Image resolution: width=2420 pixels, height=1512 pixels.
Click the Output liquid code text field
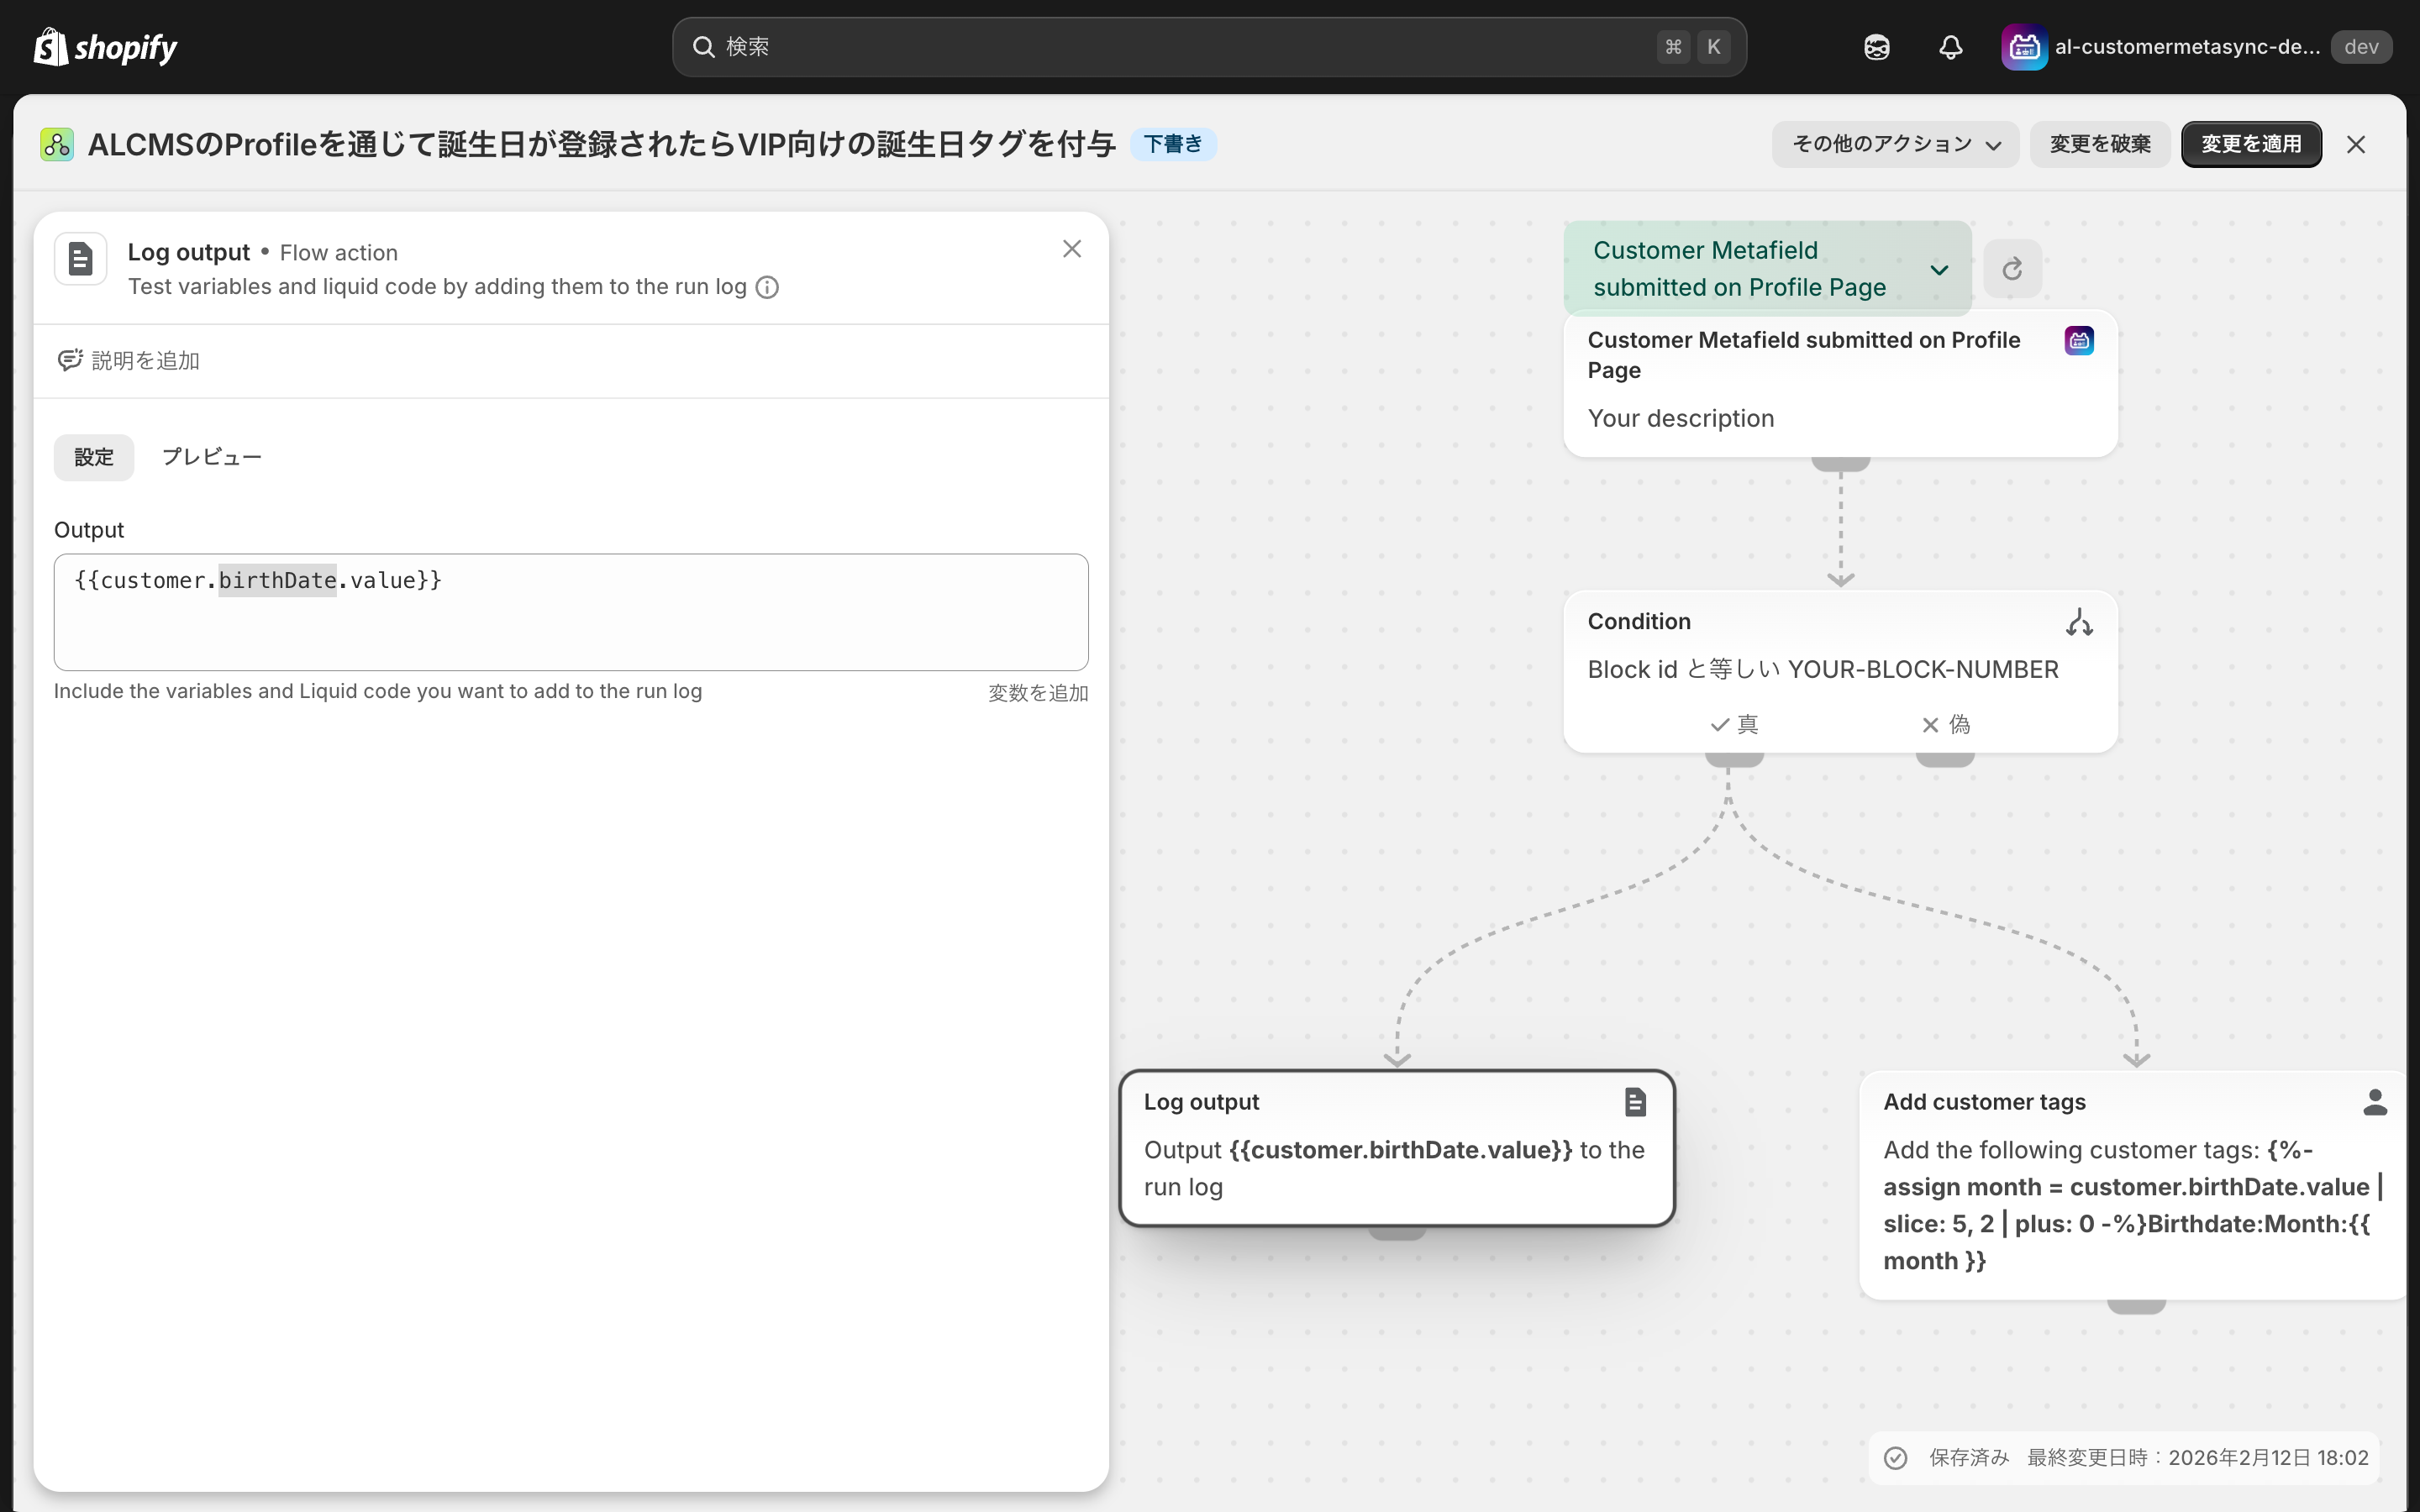(570, 611)
